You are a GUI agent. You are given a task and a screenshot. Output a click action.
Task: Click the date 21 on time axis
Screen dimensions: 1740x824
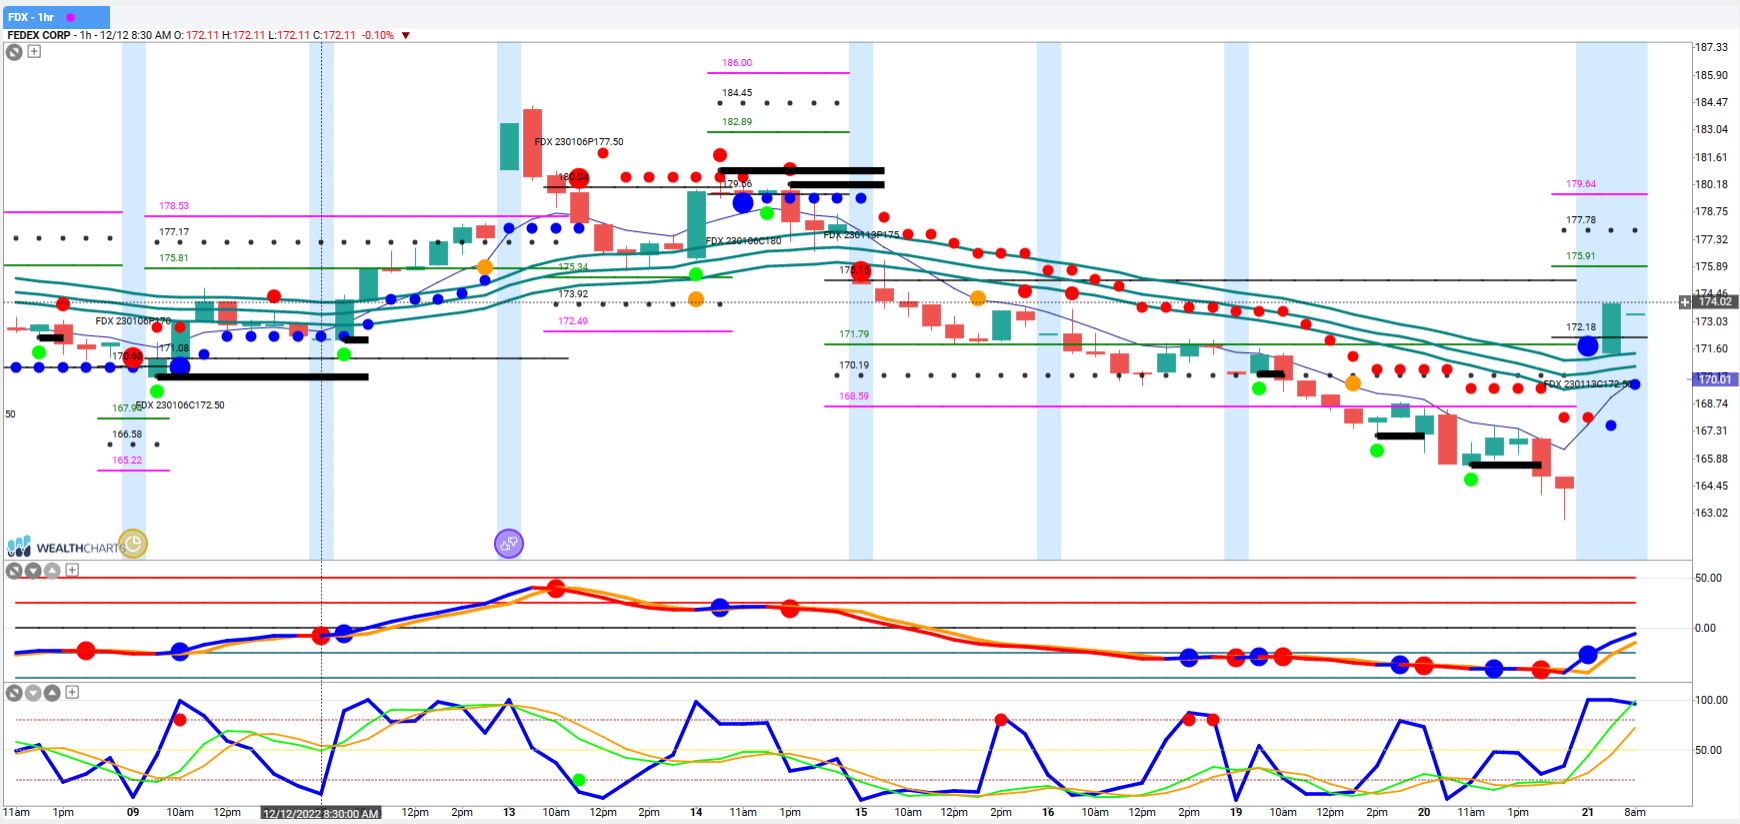[1587, 812]
